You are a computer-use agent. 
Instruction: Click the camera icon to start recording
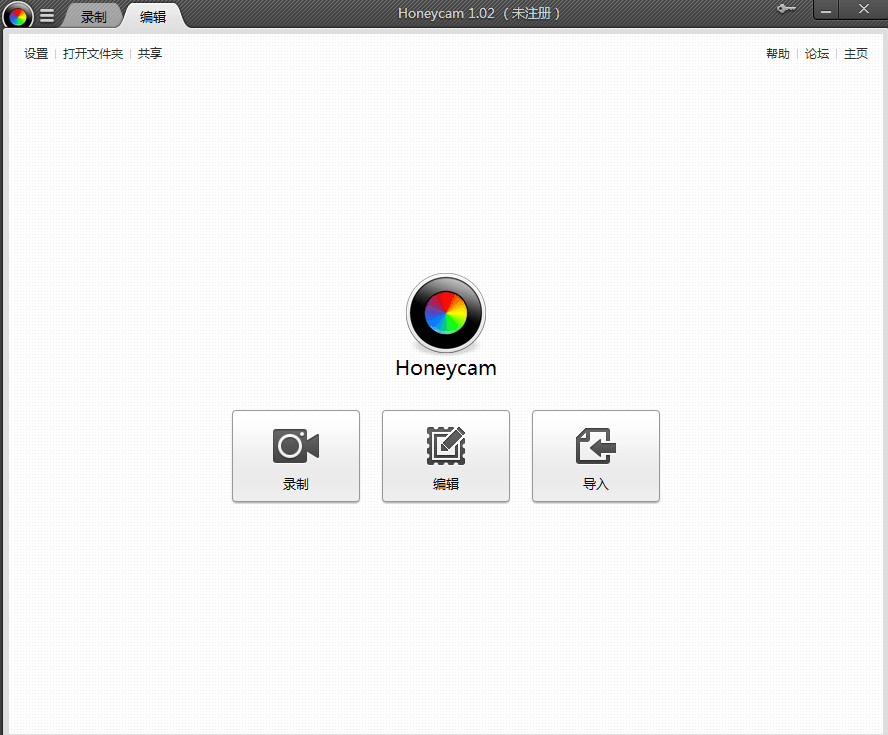296,446
